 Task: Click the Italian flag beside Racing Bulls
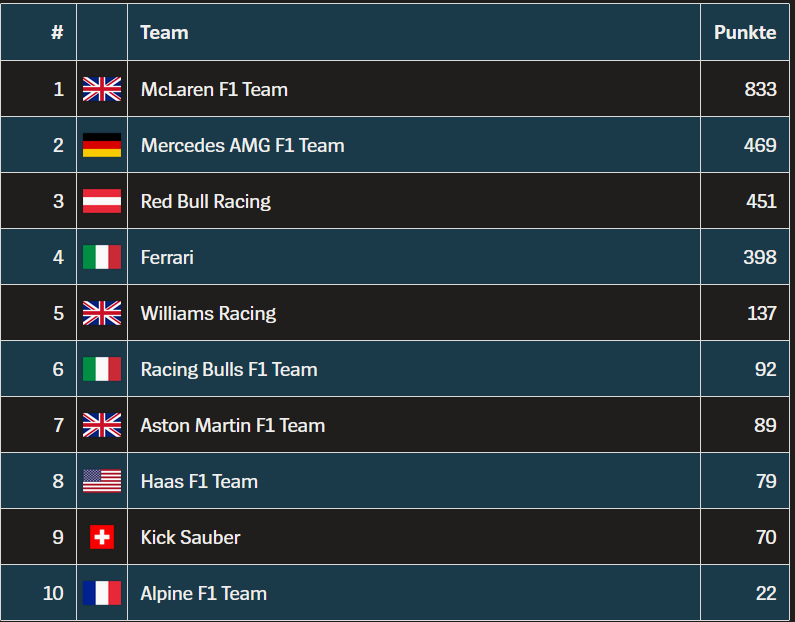tap(102, 369)
